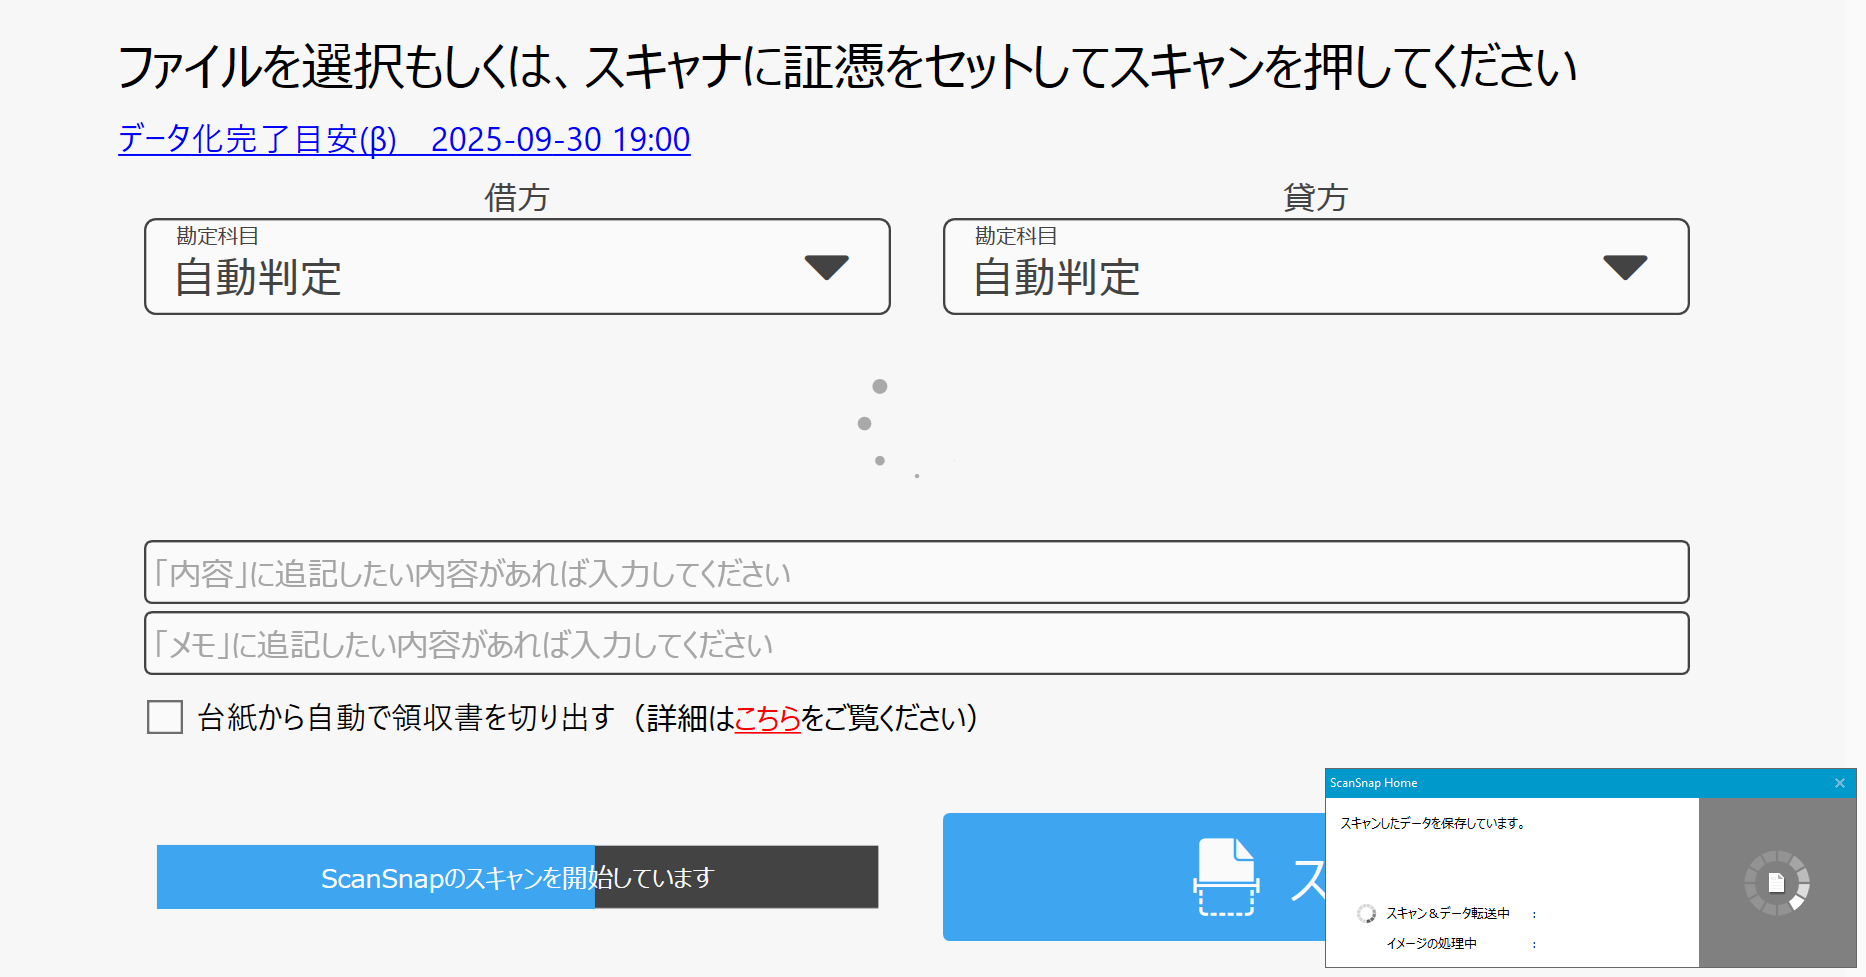The image size is (1866, 977).
Task: Click the small spinner beside スキャン&データ転送中
Action: pyautogui.click(x=1366, y=913)
